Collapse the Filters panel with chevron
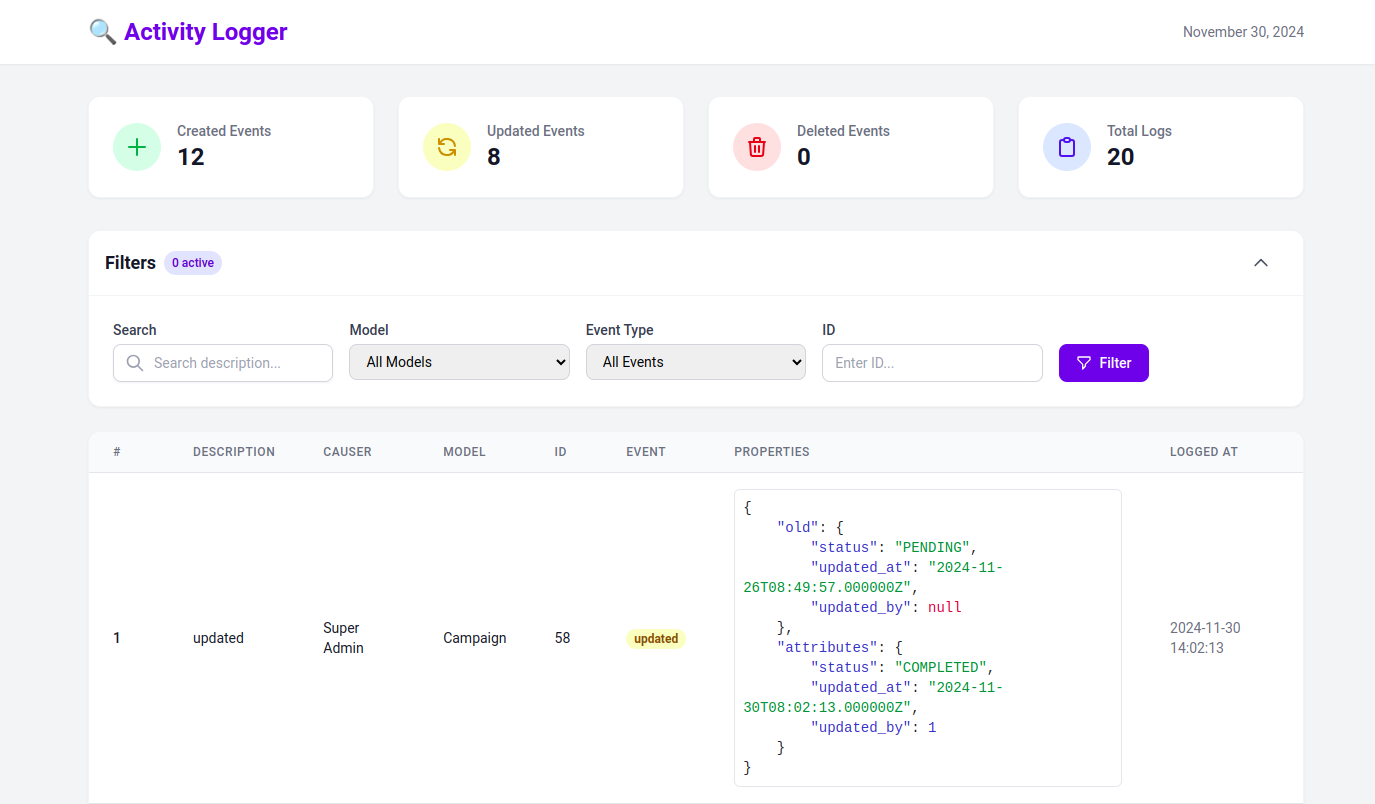 tap(1261, 263)
